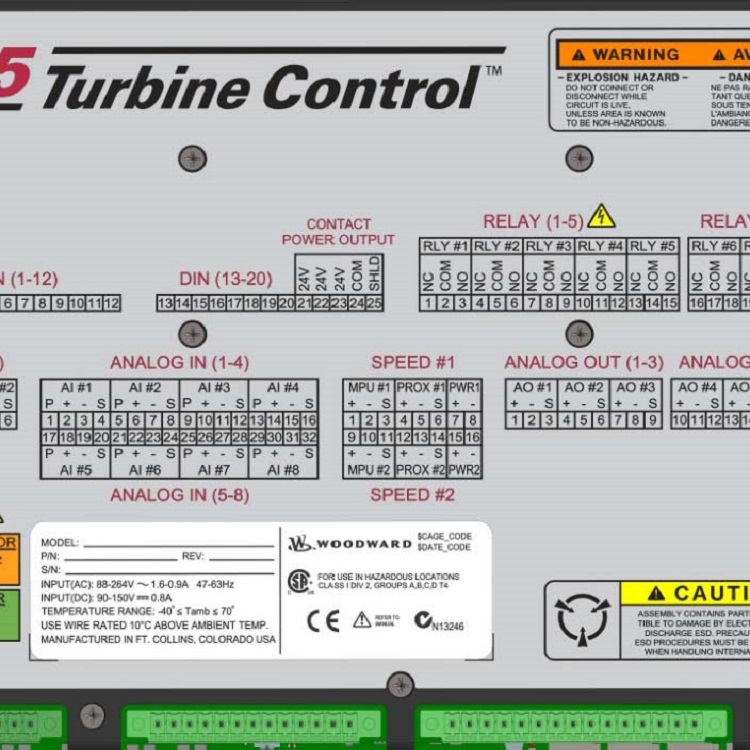
Task: Click the RELAY (1-5) heading
Action: [x=533, y=221]
